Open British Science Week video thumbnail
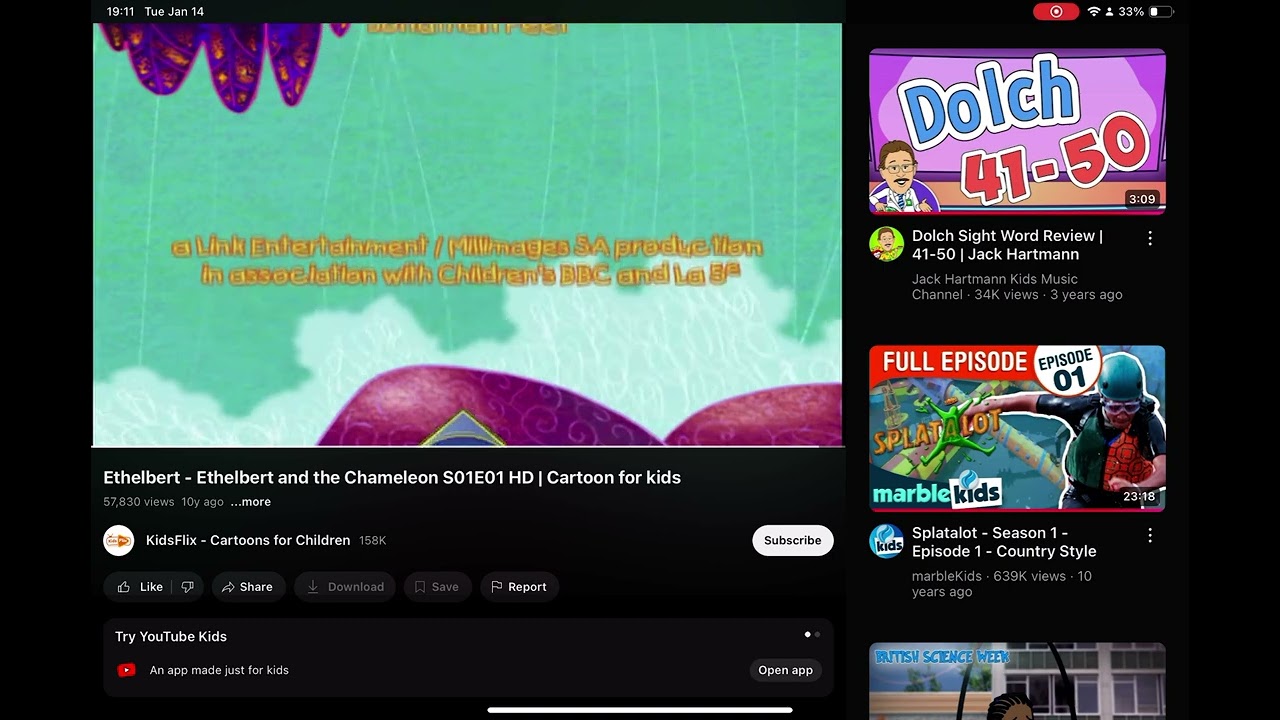 pyautogui.click(x=1017, y=681)
